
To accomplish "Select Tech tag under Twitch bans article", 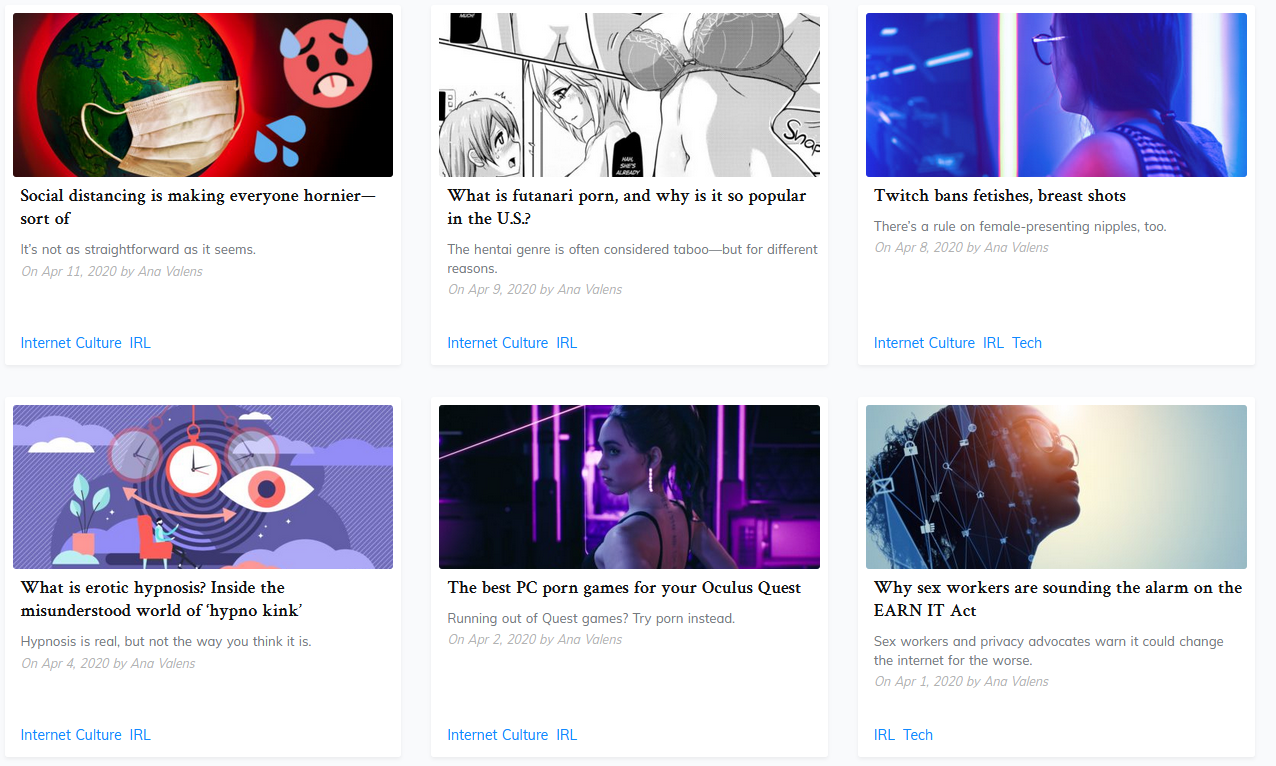I will point(1027,343).
